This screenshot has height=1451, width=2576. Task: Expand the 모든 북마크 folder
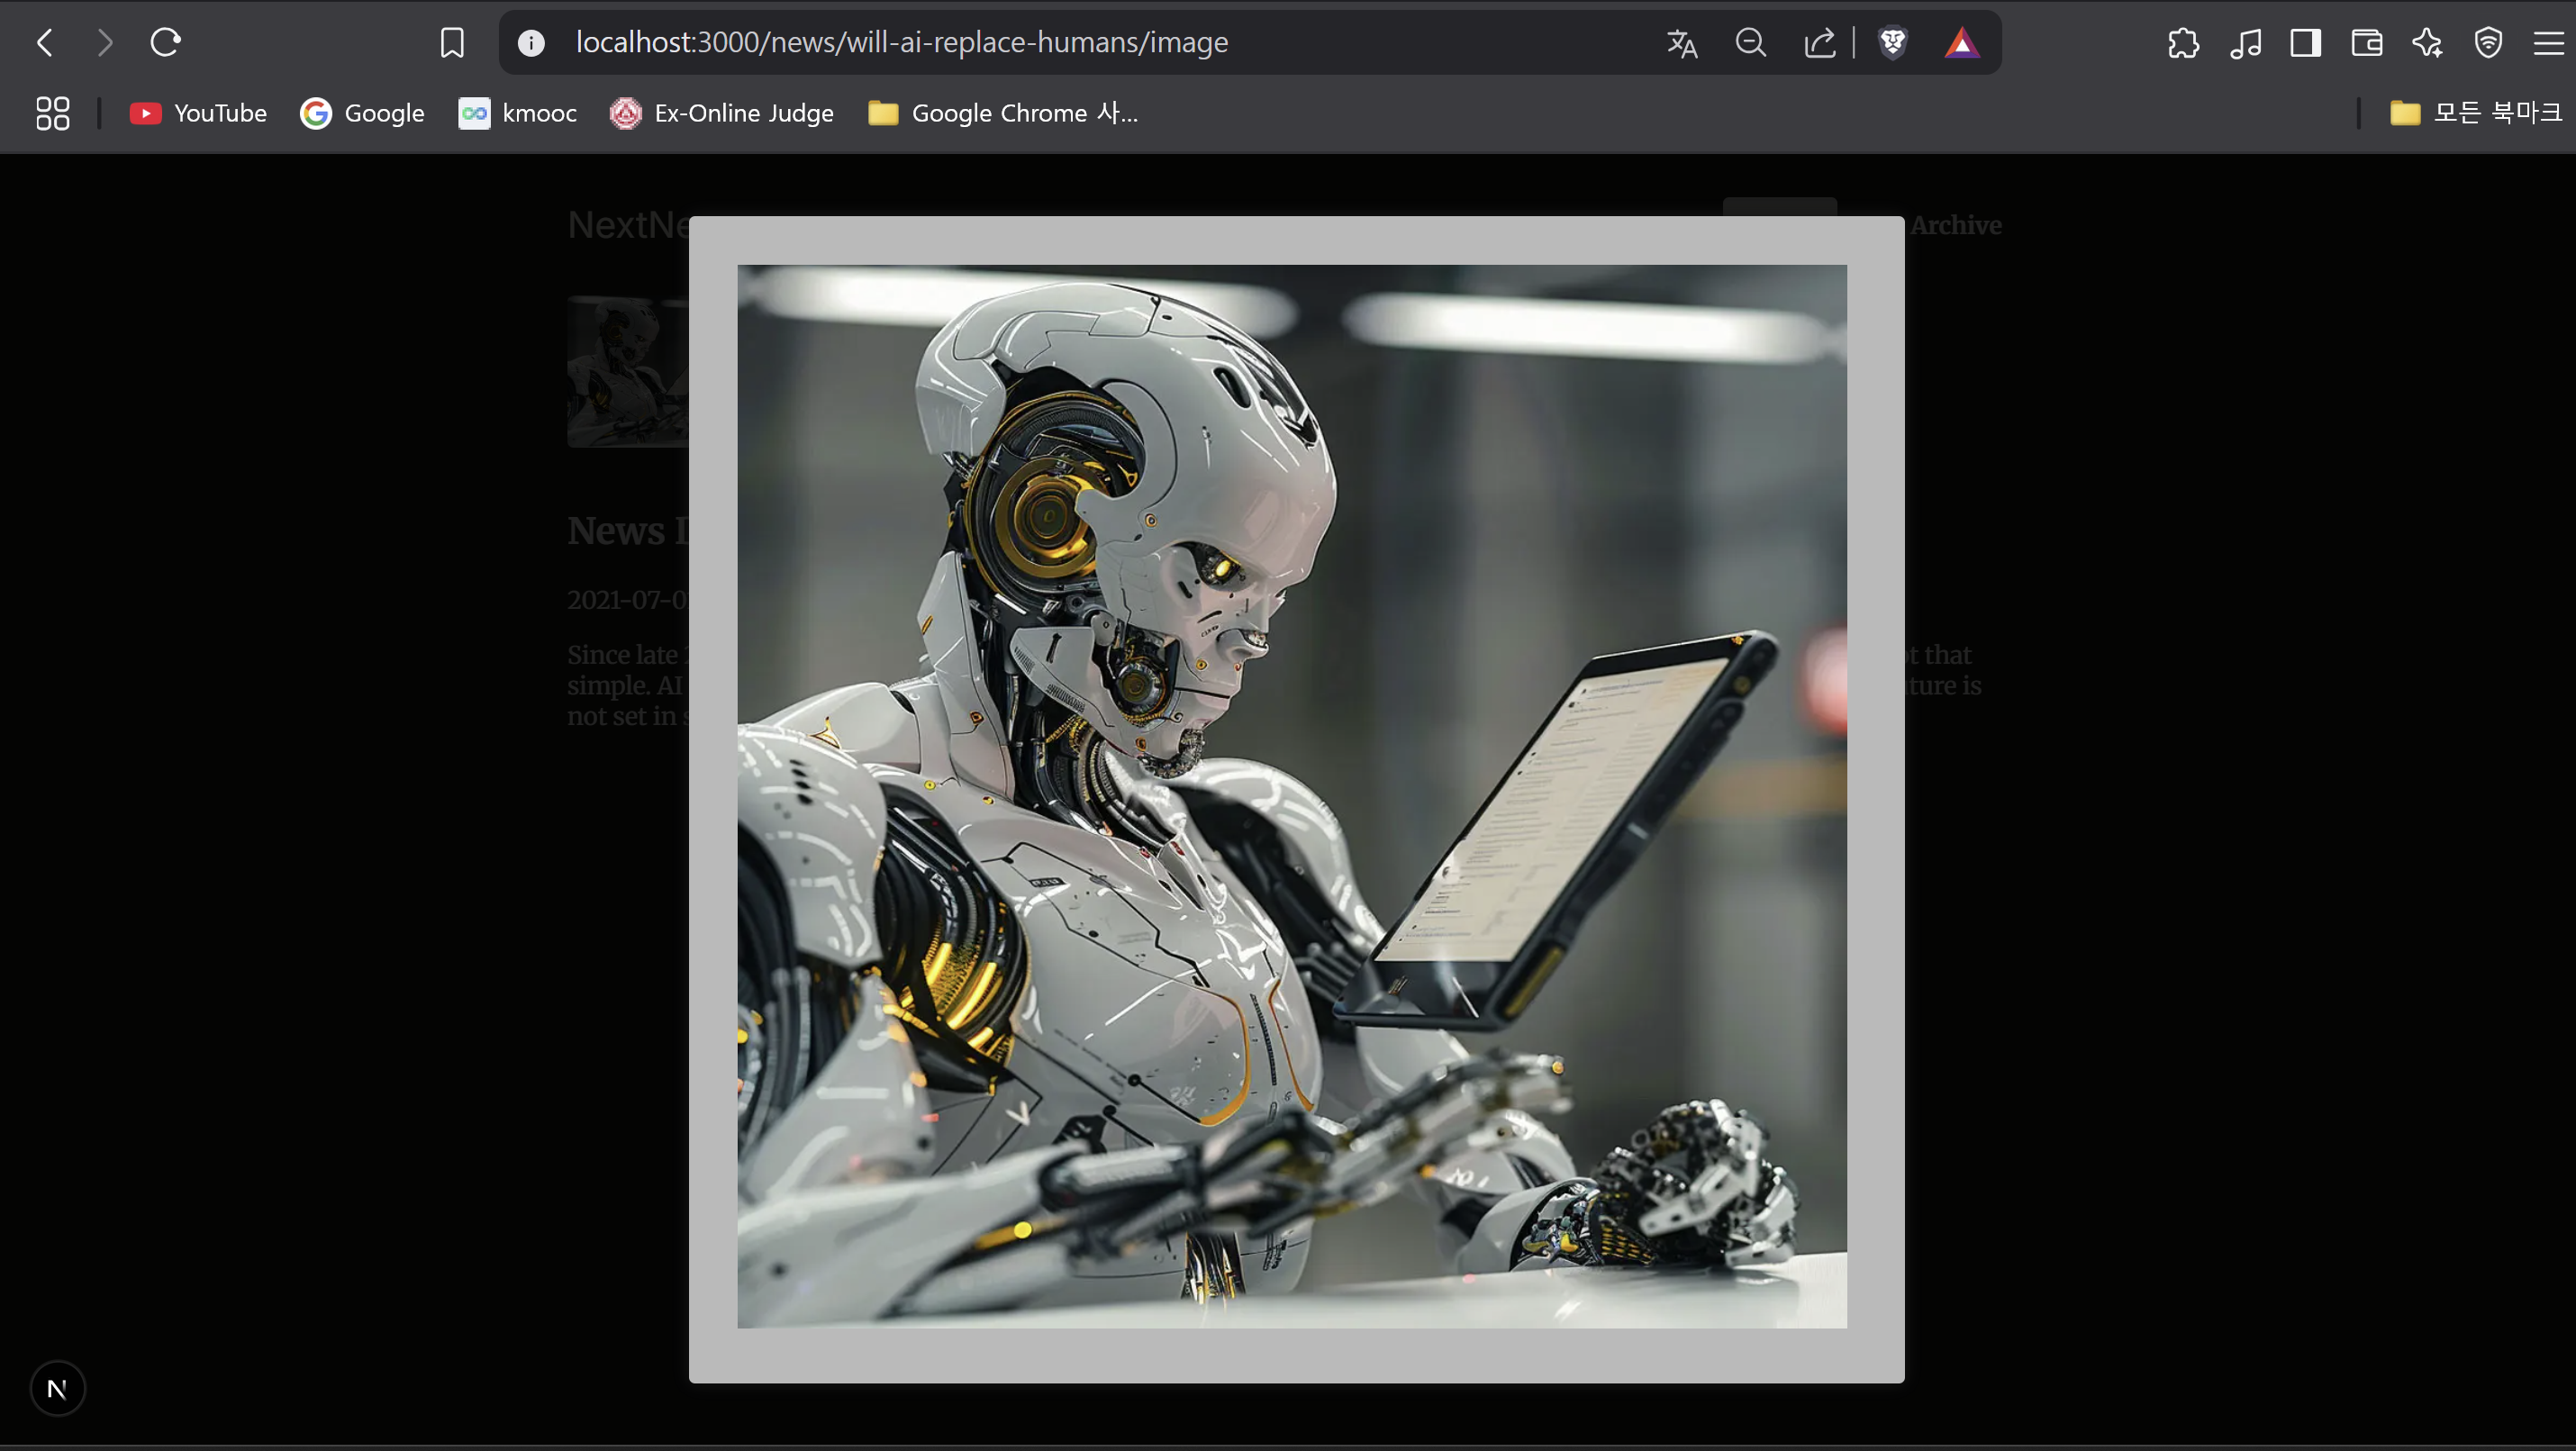click(2476, 113)
